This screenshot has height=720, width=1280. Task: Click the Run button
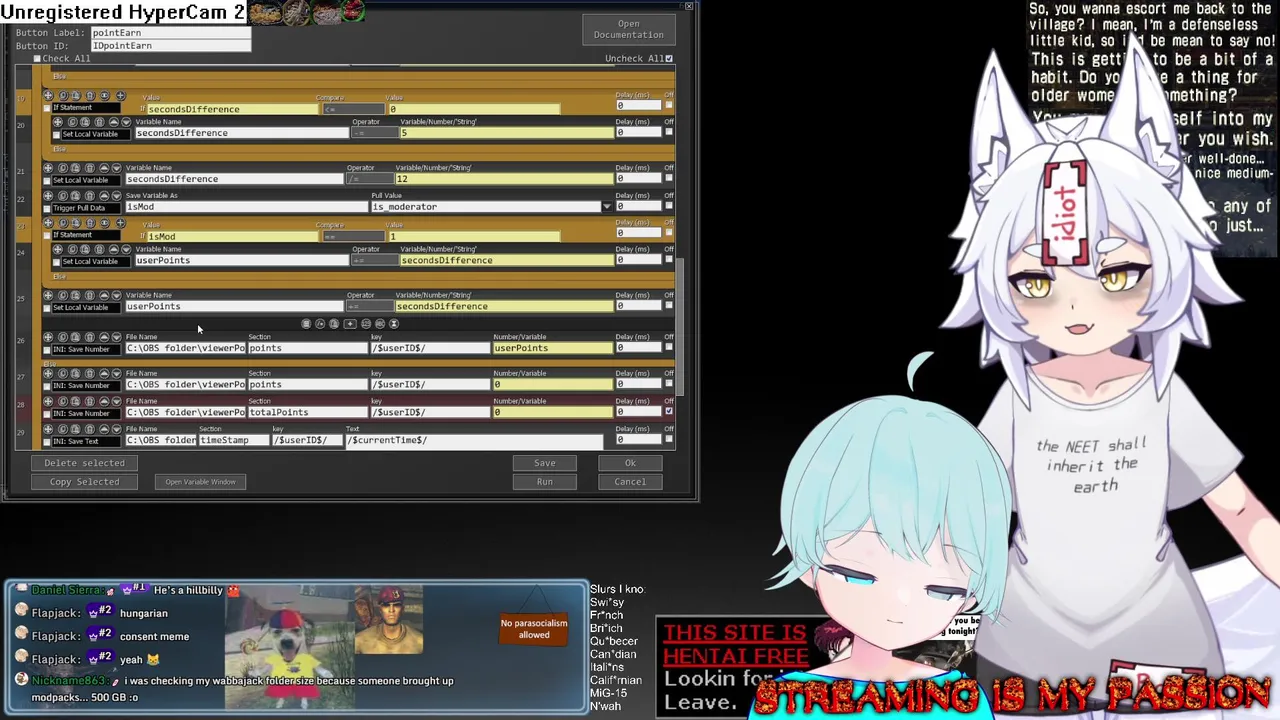click(544, 482)
